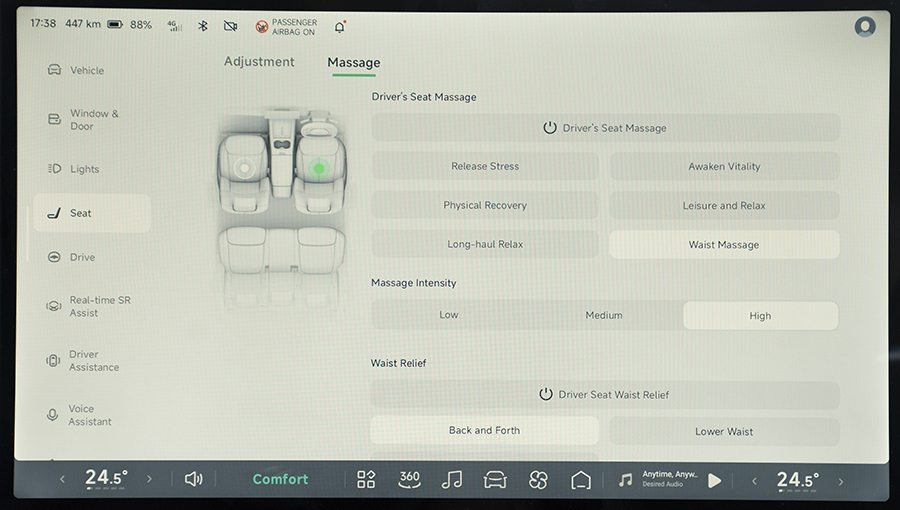Tap the speaker volume icon
900x510 pixels.
tap(194, 479)
